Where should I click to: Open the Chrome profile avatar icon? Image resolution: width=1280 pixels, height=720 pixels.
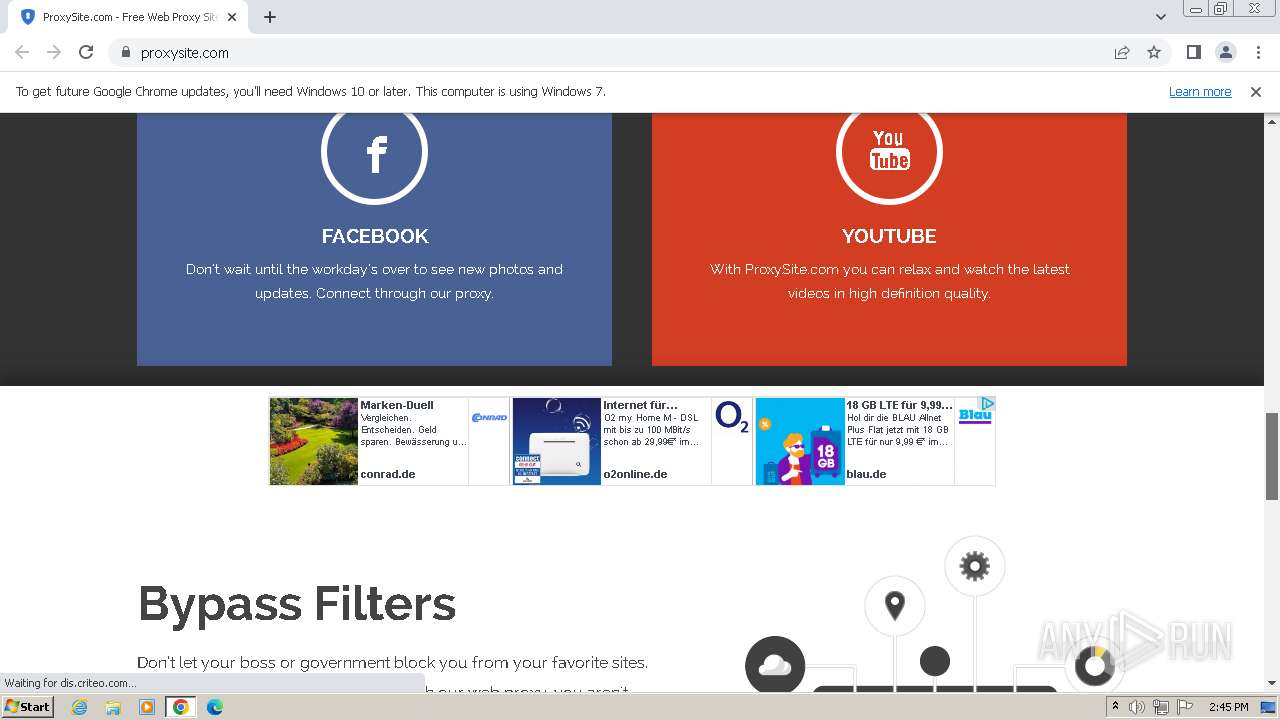(1225, 52)
